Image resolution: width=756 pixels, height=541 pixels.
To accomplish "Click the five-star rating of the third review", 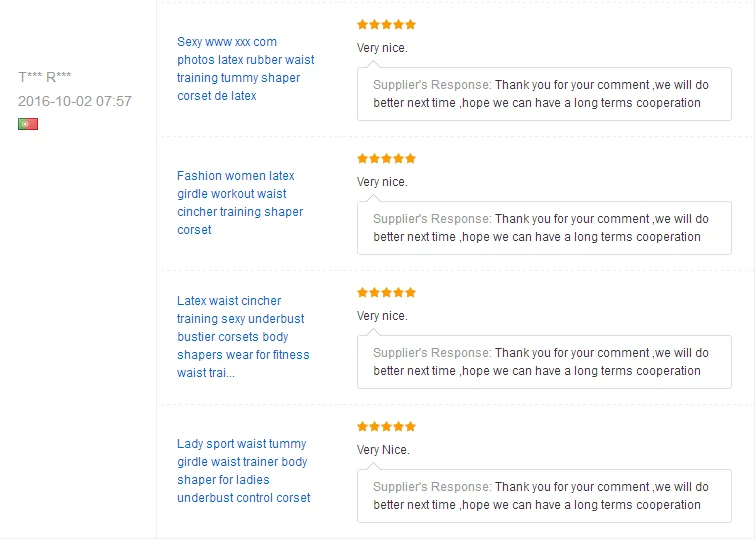I will coord(386,293).
